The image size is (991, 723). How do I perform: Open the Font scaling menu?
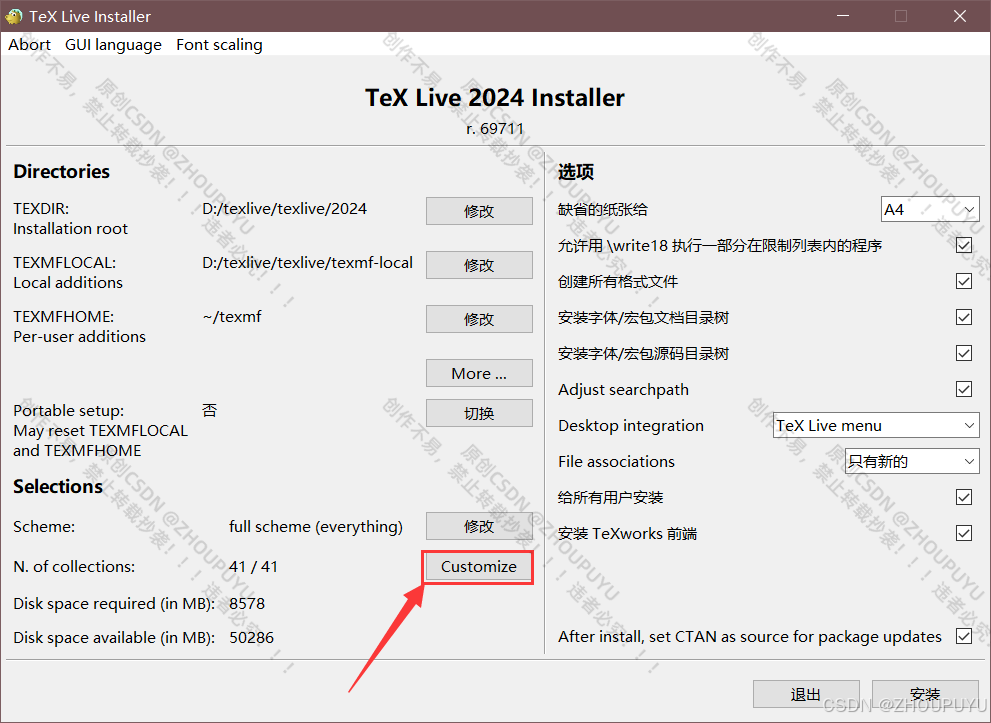point(219,45)
